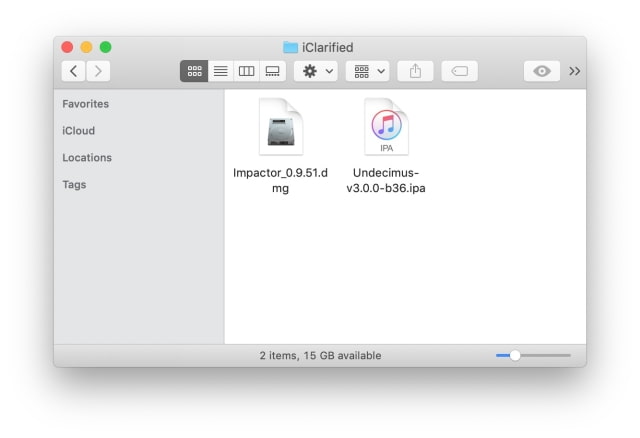Viewport: 640px width, 438px height.
Task: Switch to column view mode
Action: 246,71
